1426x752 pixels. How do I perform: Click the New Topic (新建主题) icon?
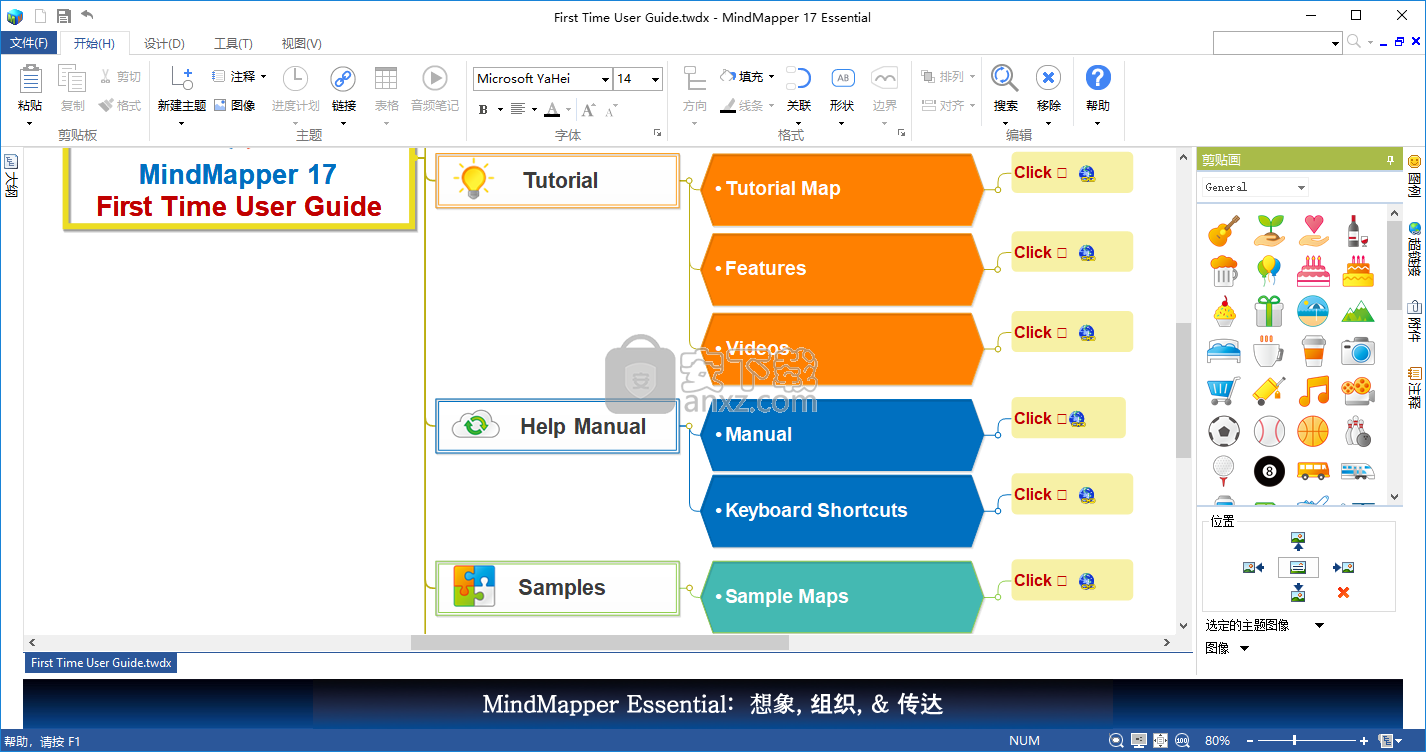point(181,78)
